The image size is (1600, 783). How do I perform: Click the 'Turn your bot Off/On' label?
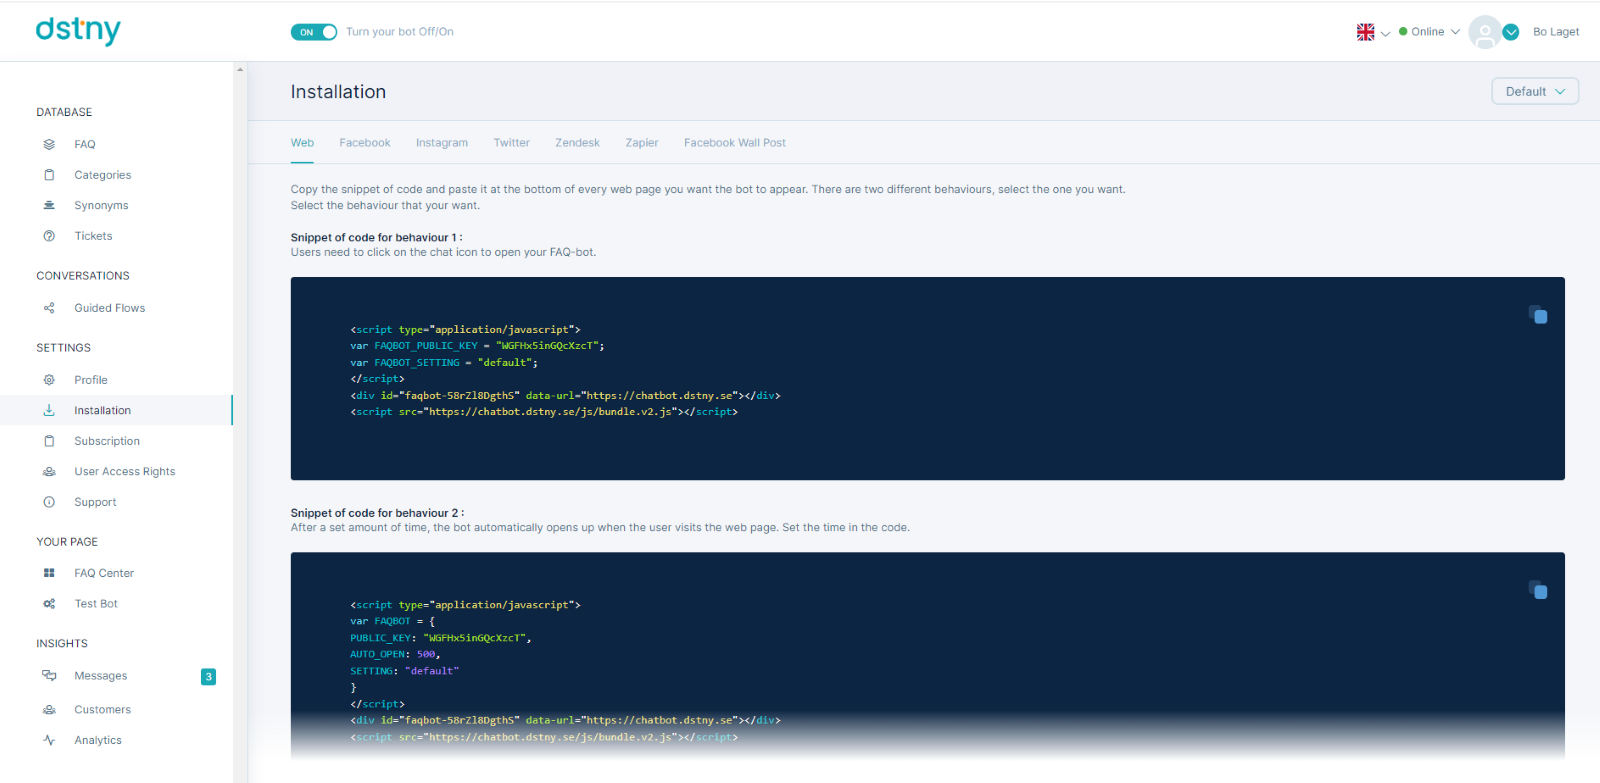[400, 32]
